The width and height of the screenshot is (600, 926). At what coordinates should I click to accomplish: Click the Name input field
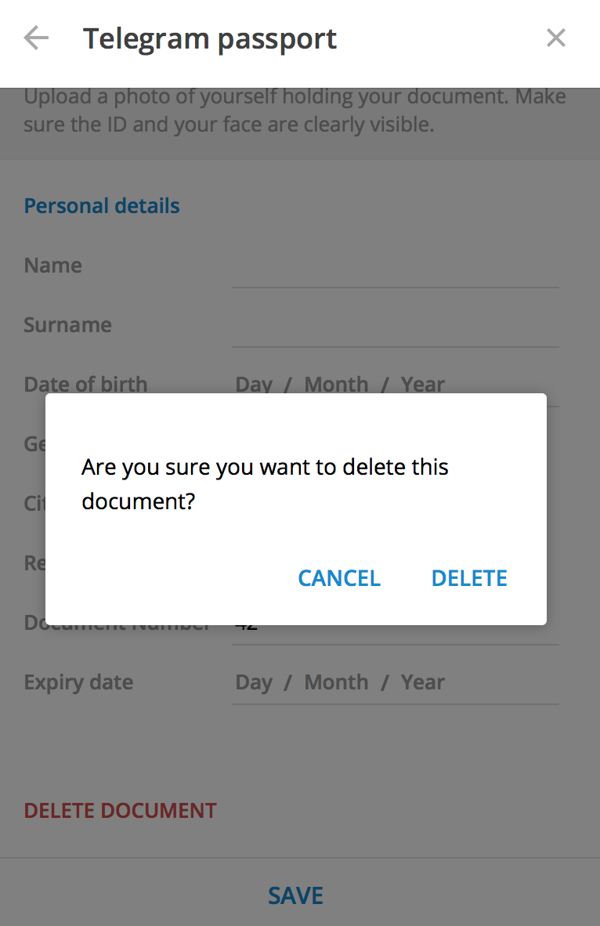pyautogui.click(x=395, y=267)
